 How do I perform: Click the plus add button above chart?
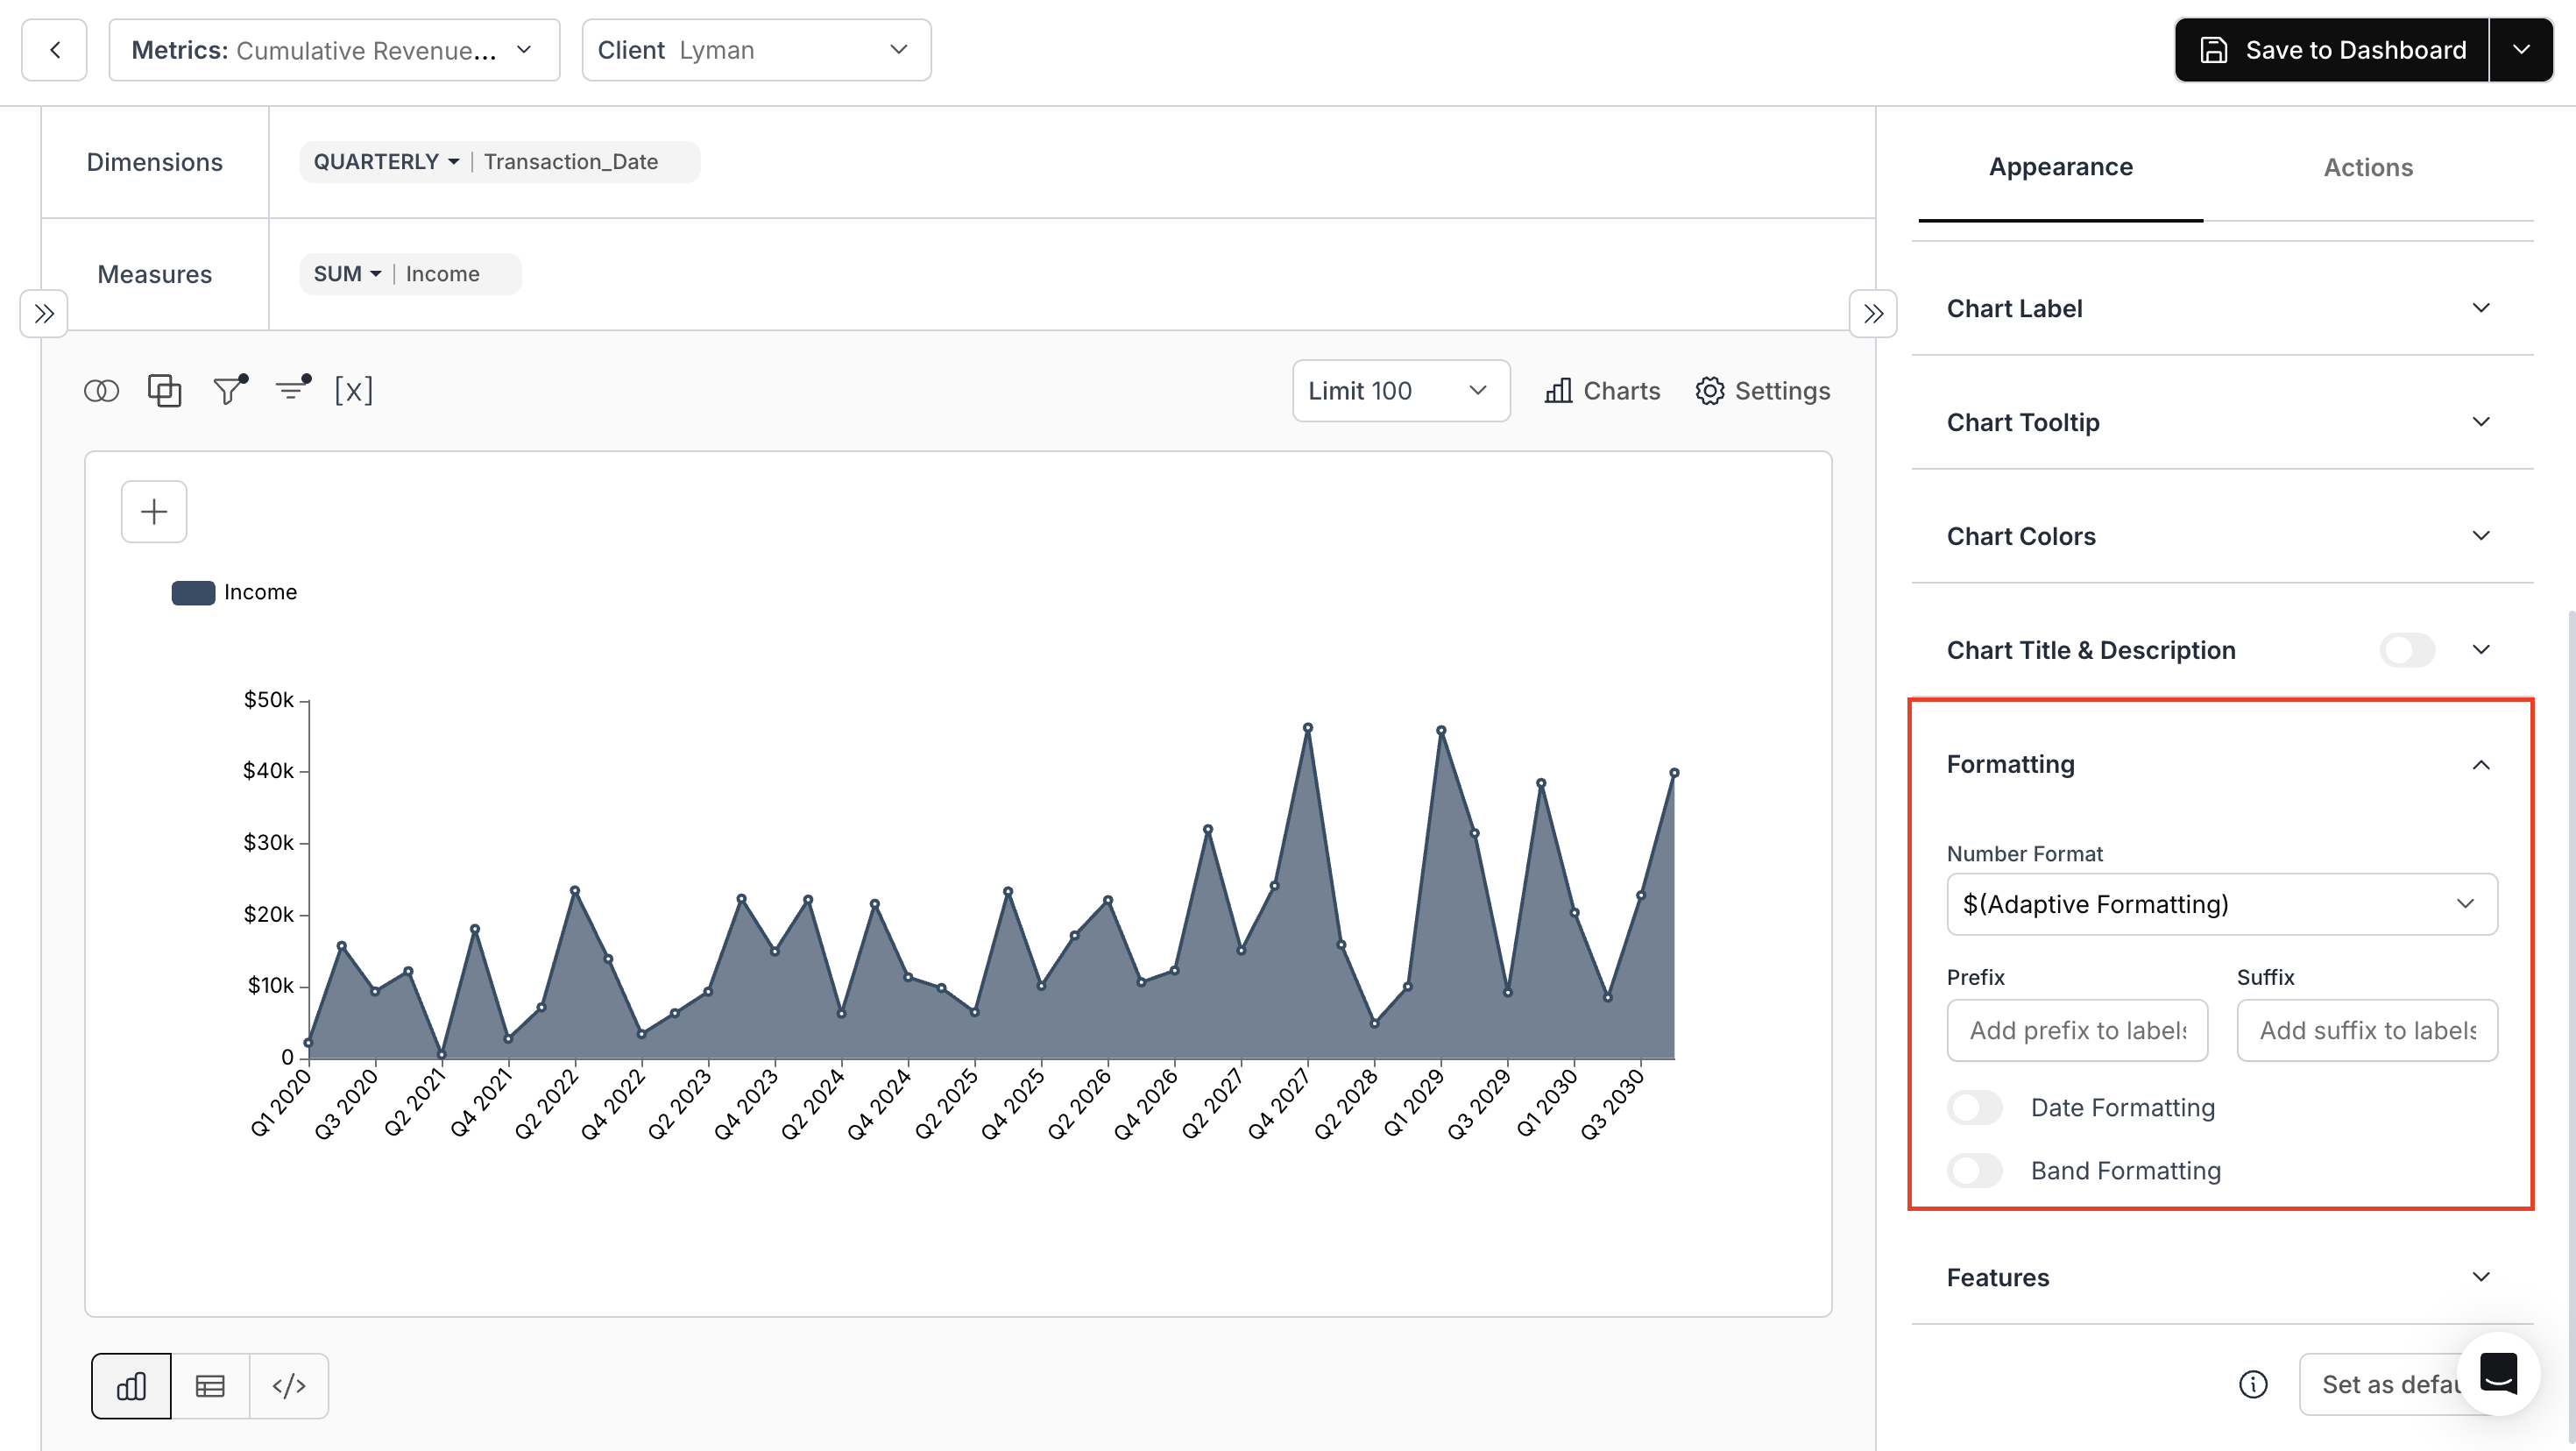(x=154, y=512)
